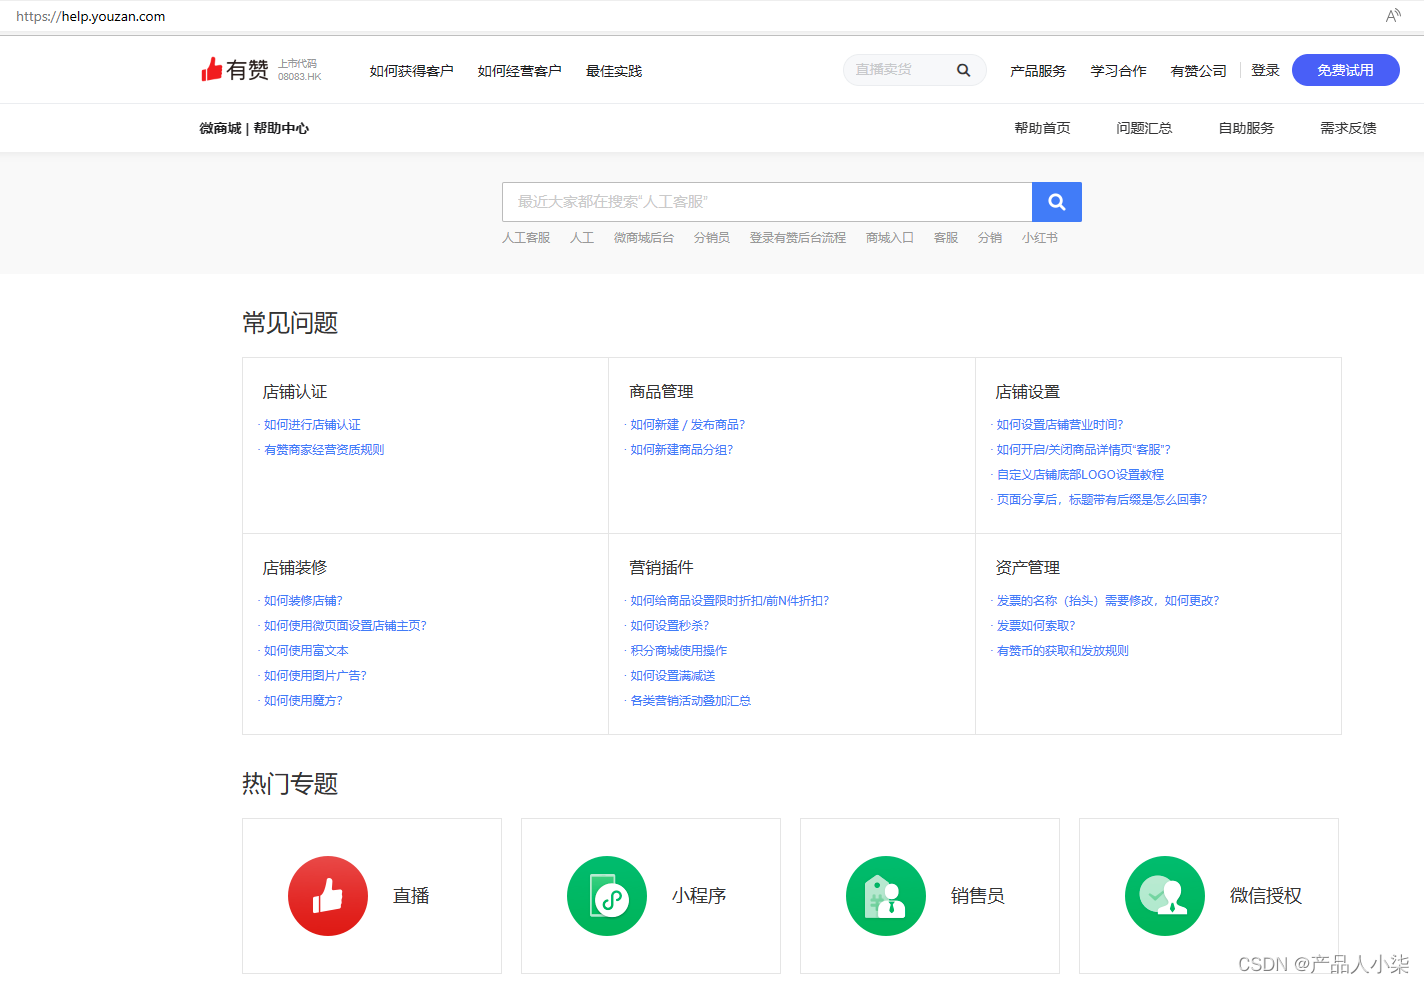Screen dimensions: 1424x984
Task: Open 最佳实践 menu
Action: click(614, 71)
